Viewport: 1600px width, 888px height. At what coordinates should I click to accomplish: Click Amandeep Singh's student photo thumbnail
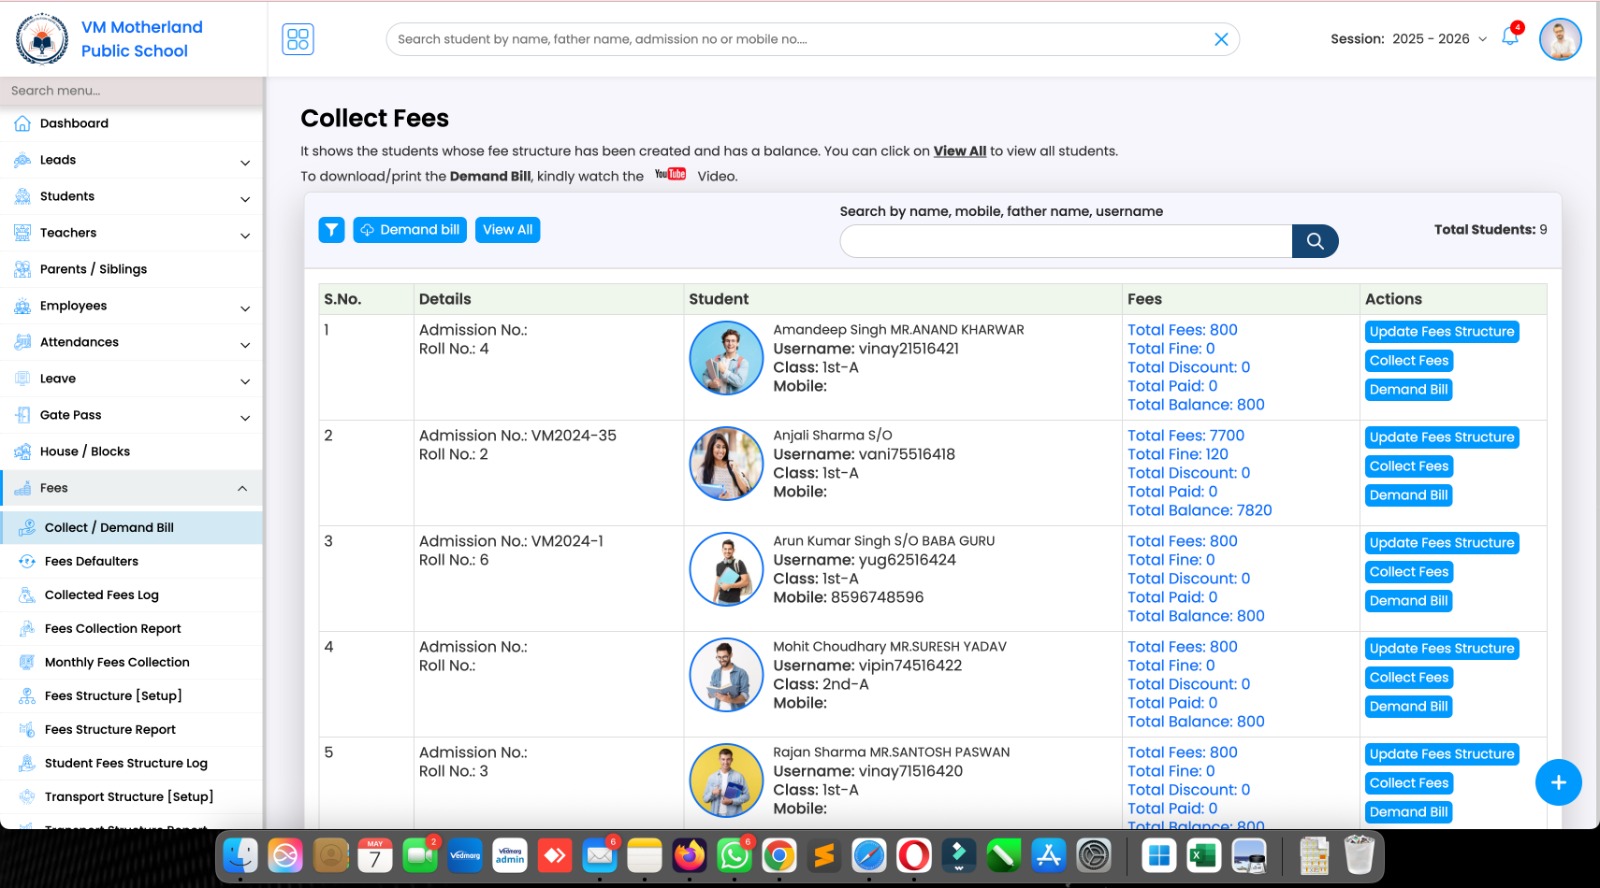[726, 358]
